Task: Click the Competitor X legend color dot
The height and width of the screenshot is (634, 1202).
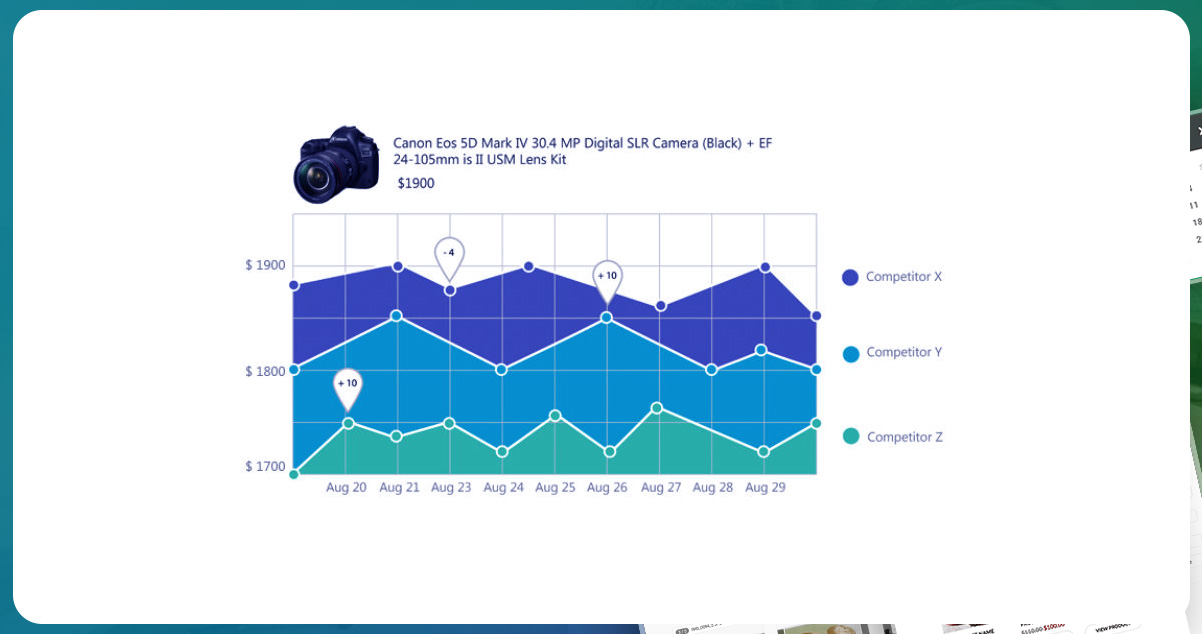Action: point(850,277)
